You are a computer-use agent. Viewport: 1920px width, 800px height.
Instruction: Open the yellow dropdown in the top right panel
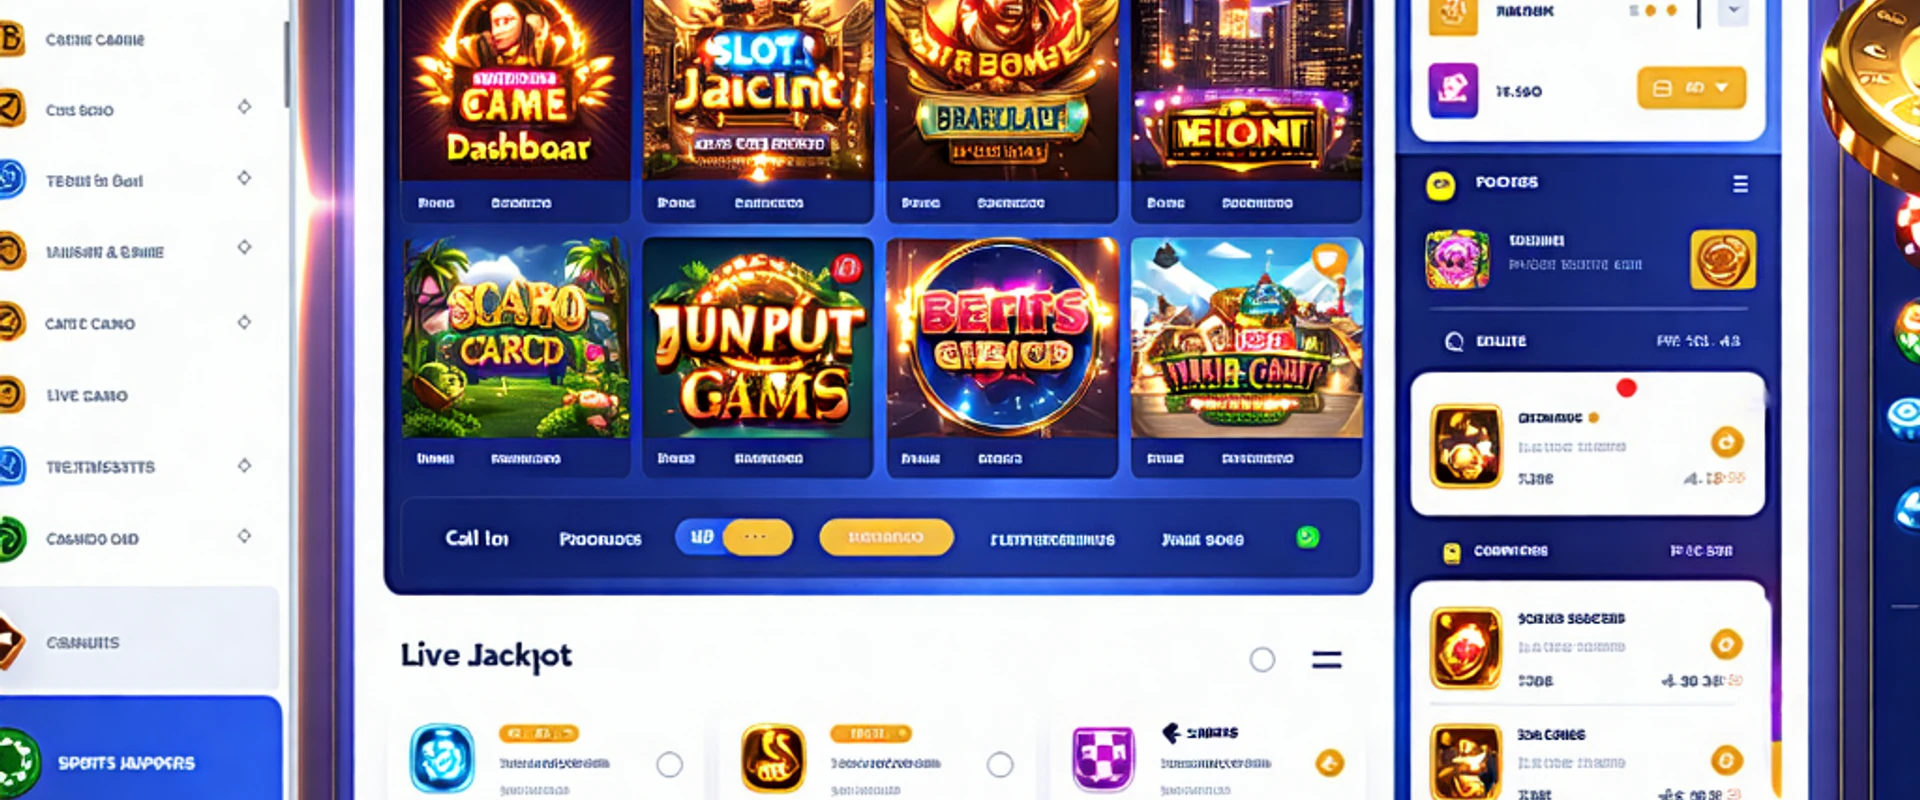[1691, 88]
